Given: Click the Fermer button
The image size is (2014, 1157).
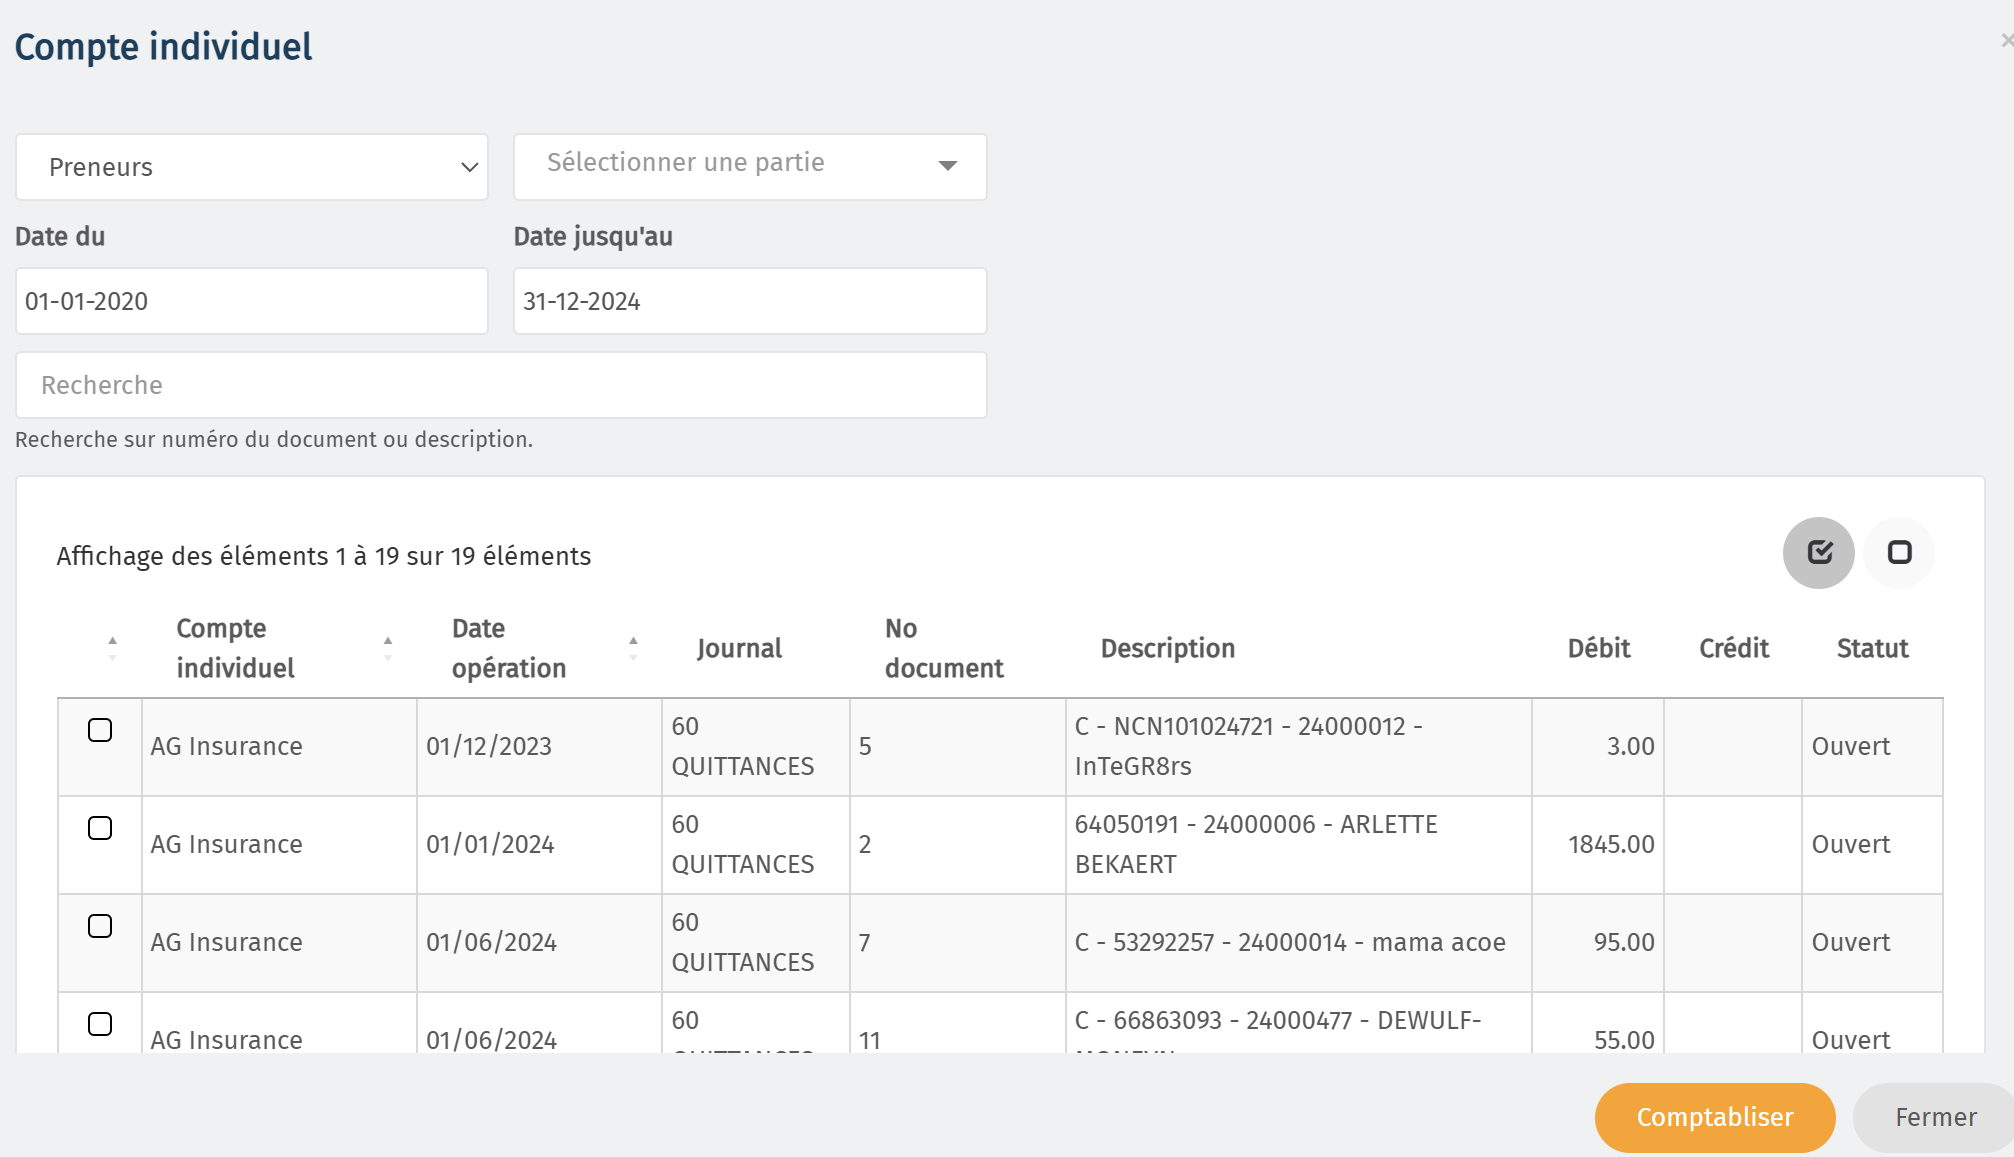Looking at the screenshot, I should click(x=1936, y=1117).
